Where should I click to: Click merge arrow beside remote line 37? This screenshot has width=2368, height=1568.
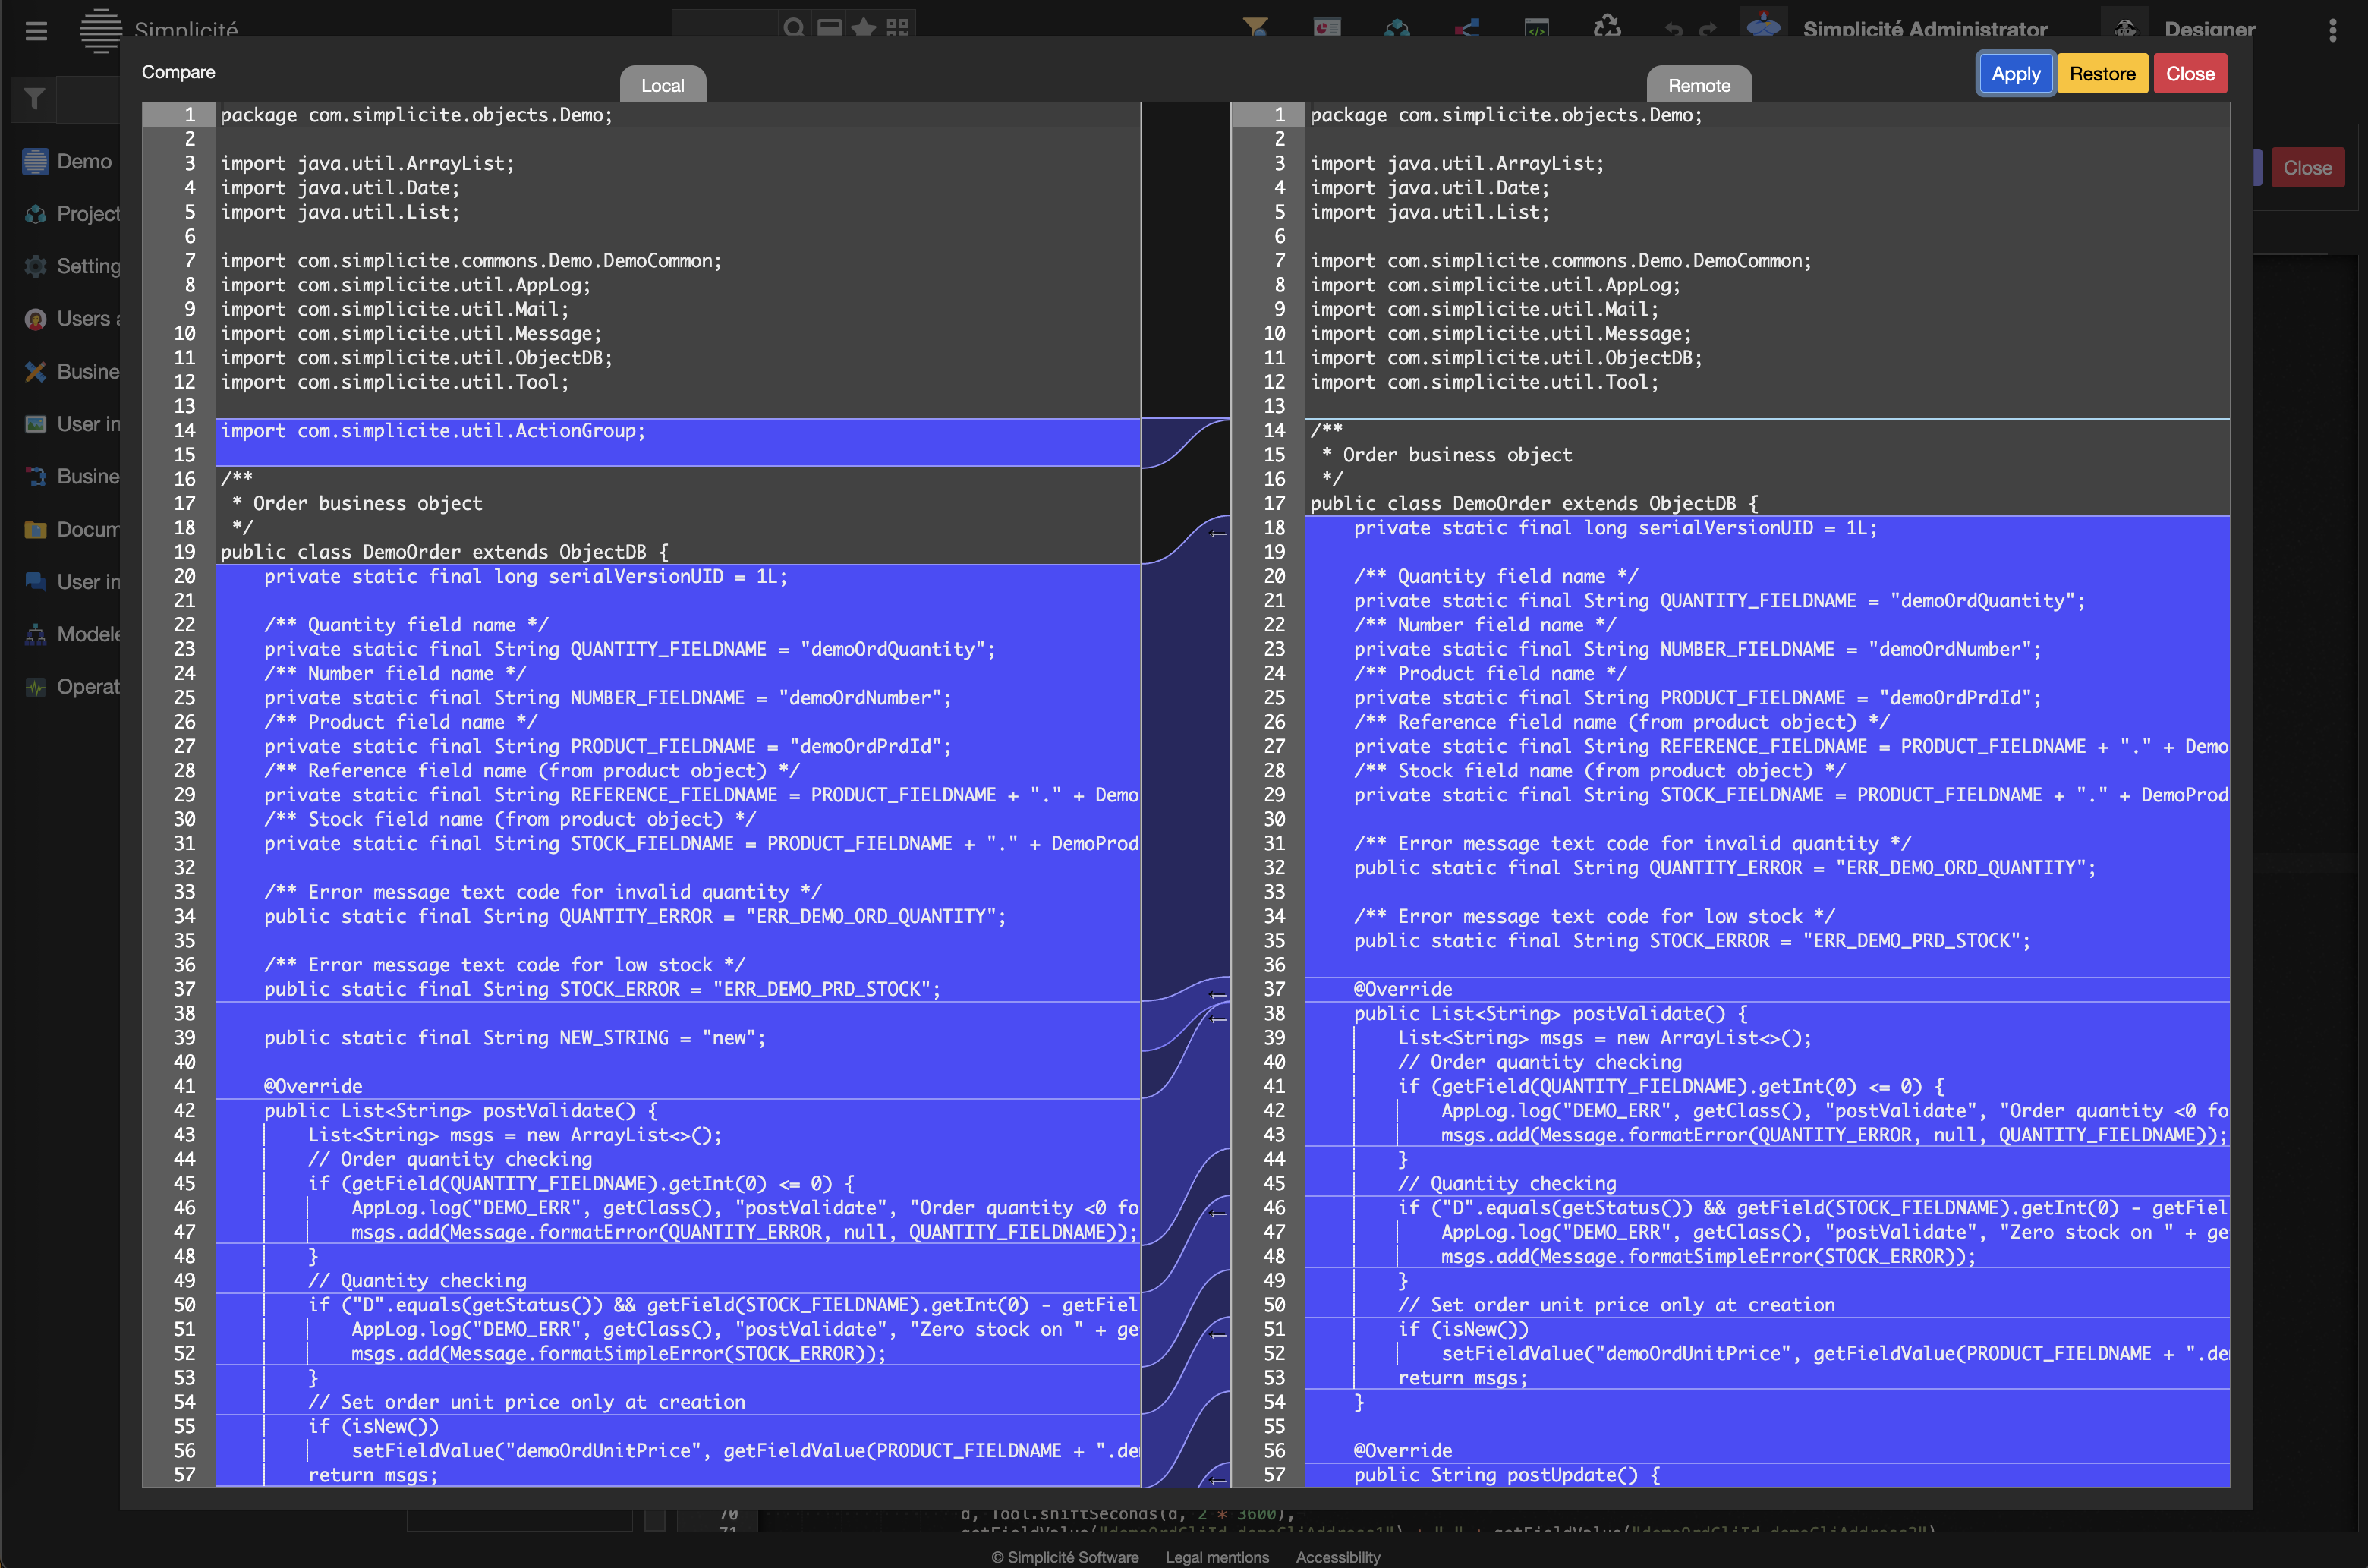(1218, 995)
